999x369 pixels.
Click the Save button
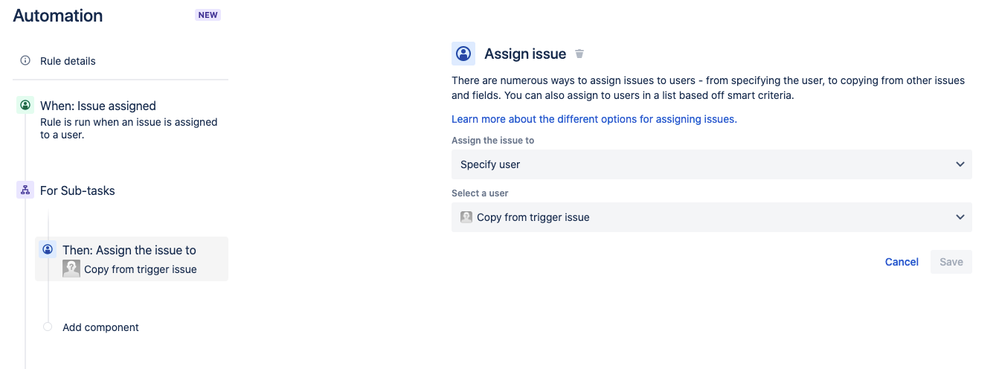coord(951,262)
